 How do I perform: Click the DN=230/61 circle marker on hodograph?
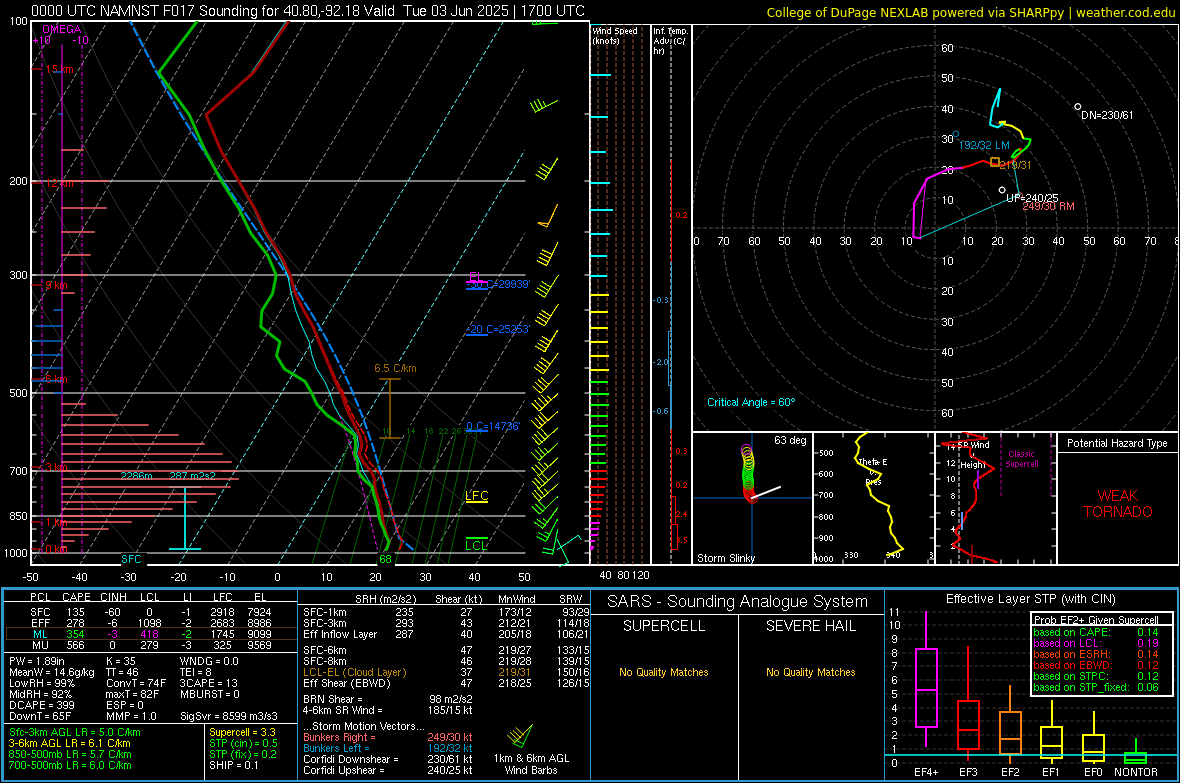(x=1078, y=107)
